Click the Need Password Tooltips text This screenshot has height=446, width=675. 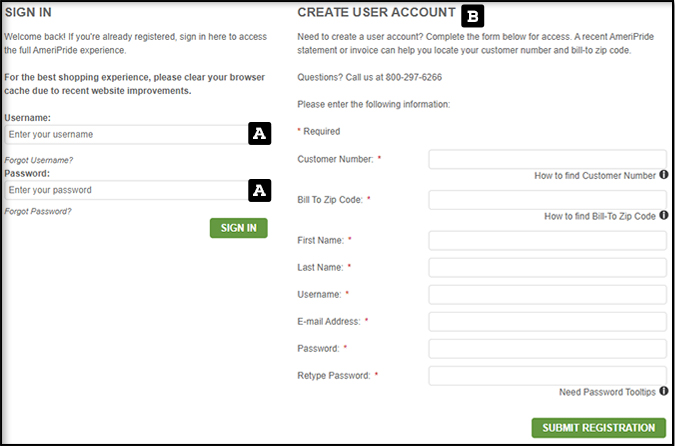607,392
